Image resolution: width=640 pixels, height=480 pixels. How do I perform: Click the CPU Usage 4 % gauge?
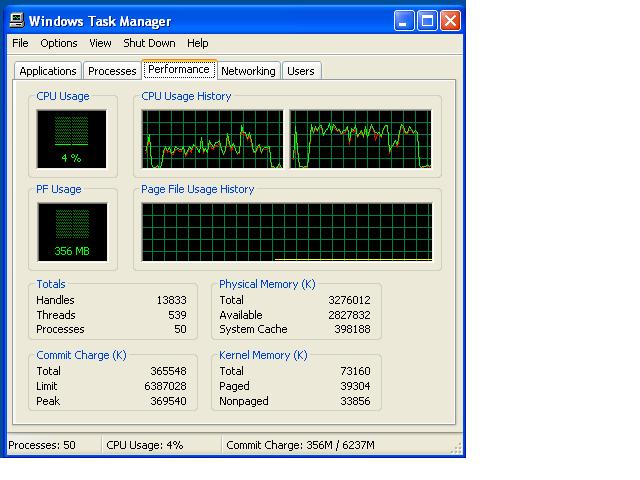pyautogui.click(x=71, y=139)
